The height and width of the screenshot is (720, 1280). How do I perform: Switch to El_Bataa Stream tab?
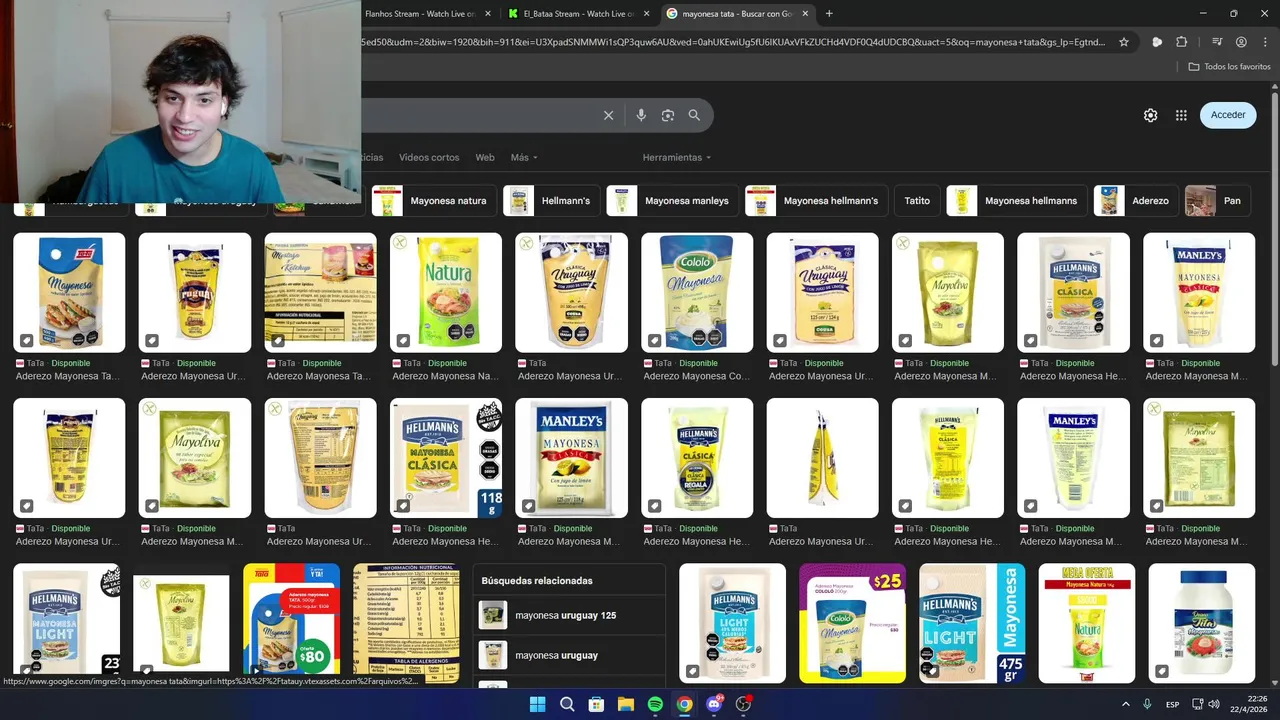[578, 14]
